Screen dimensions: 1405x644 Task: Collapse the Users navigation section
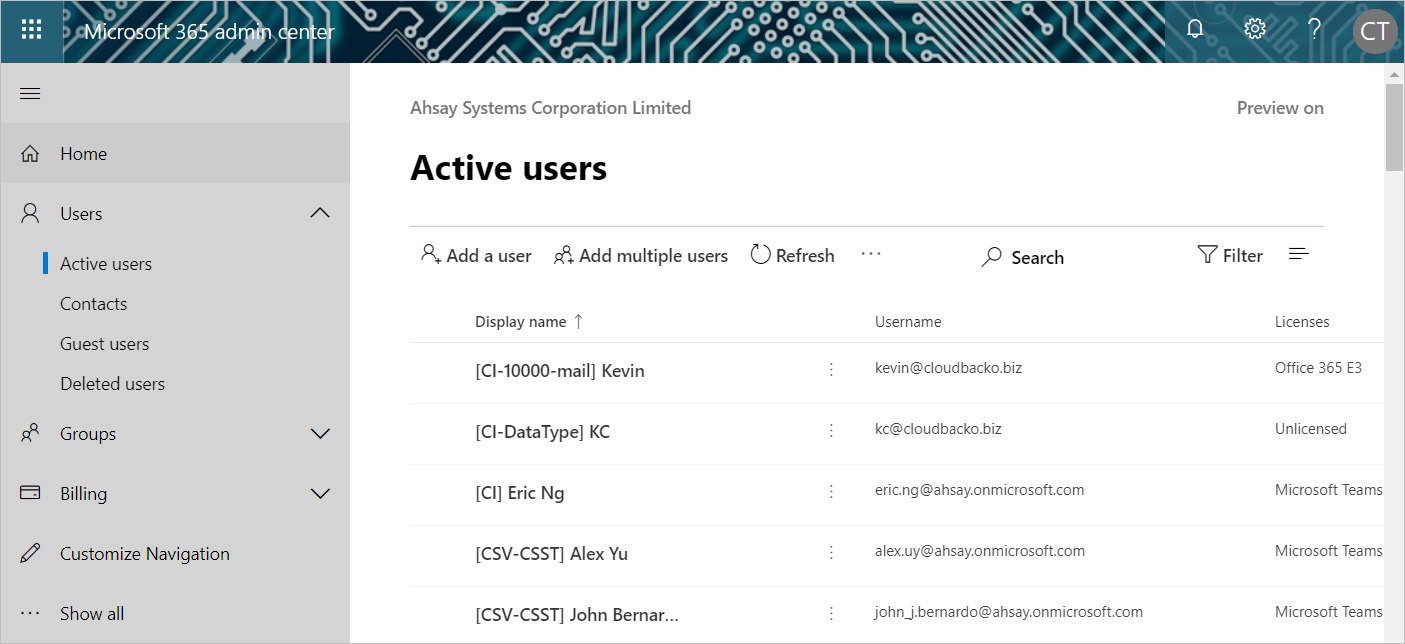(320, 213)
